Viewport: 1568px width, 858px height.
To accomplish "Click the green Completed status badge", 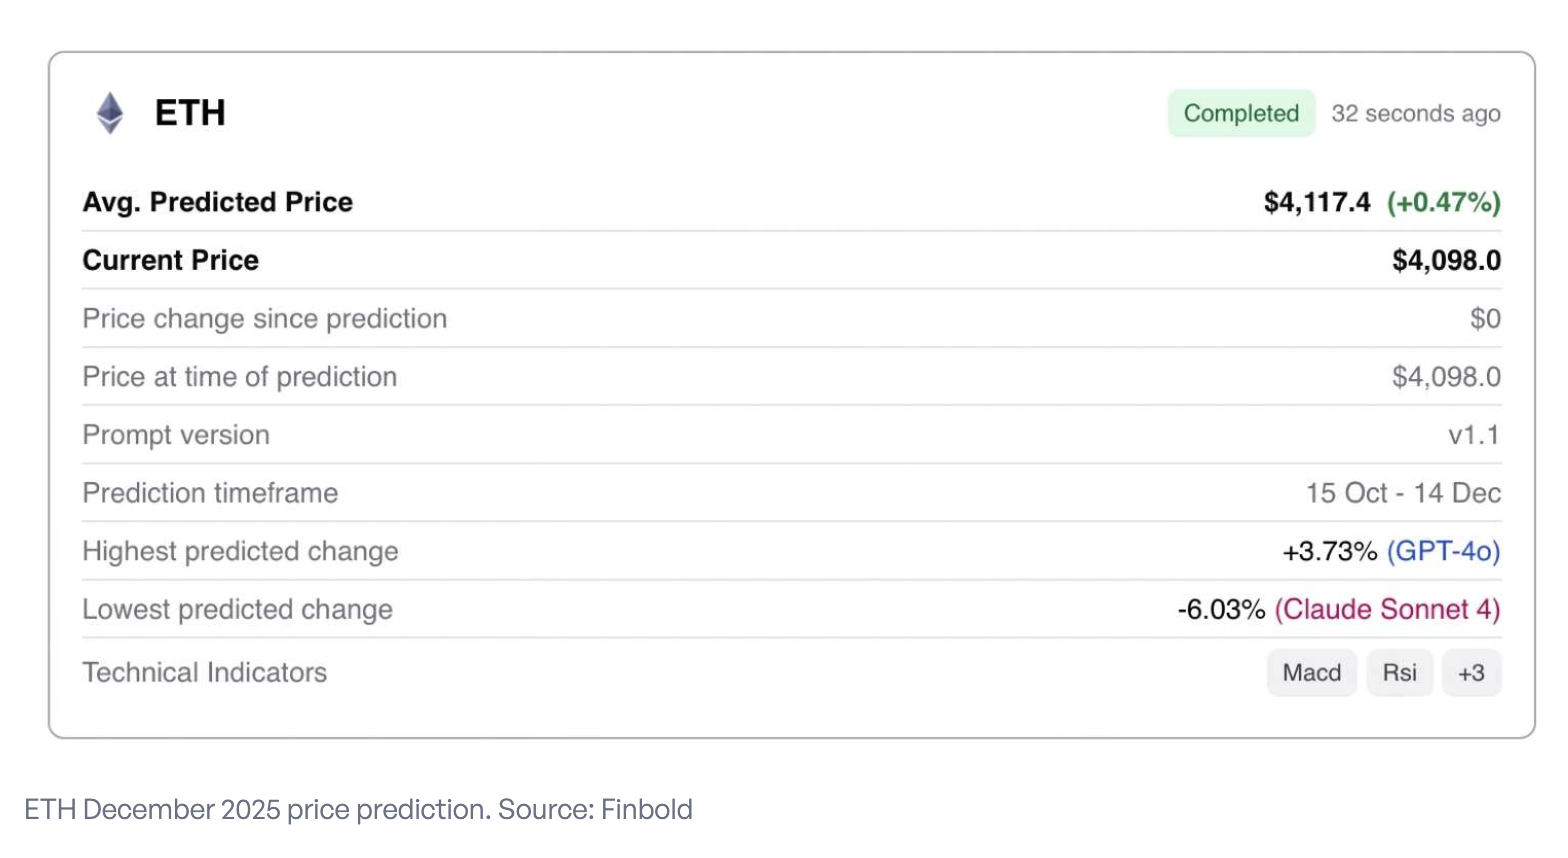I will point(1241,113).
